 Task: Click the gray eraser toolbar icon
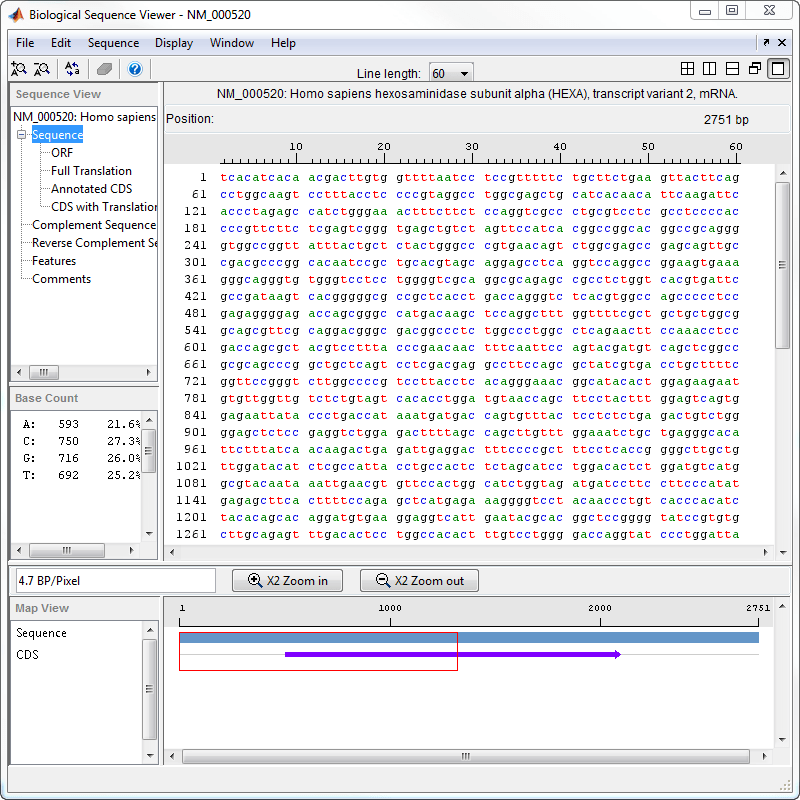pyautogui.click(x=104, y=69)
